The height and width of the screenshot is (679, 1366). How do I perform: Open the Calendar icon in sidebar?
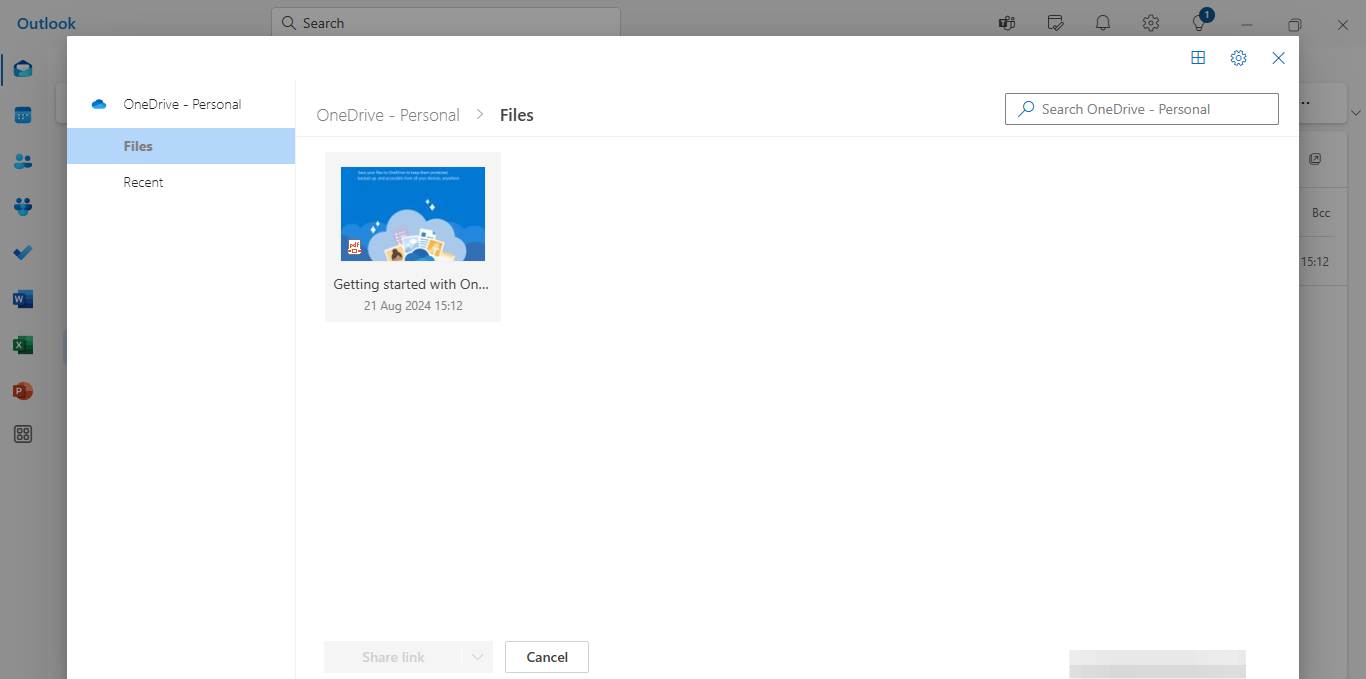[x=22, y=115]
